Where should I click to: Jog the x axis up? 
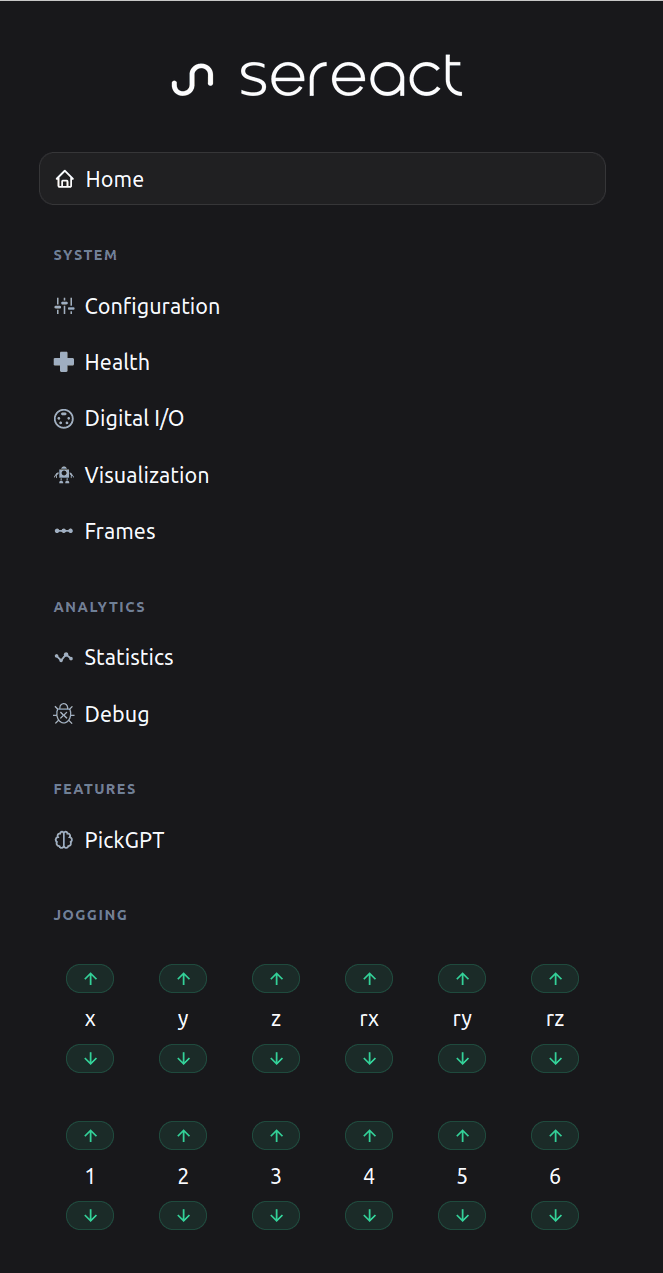tap(90, 979)
